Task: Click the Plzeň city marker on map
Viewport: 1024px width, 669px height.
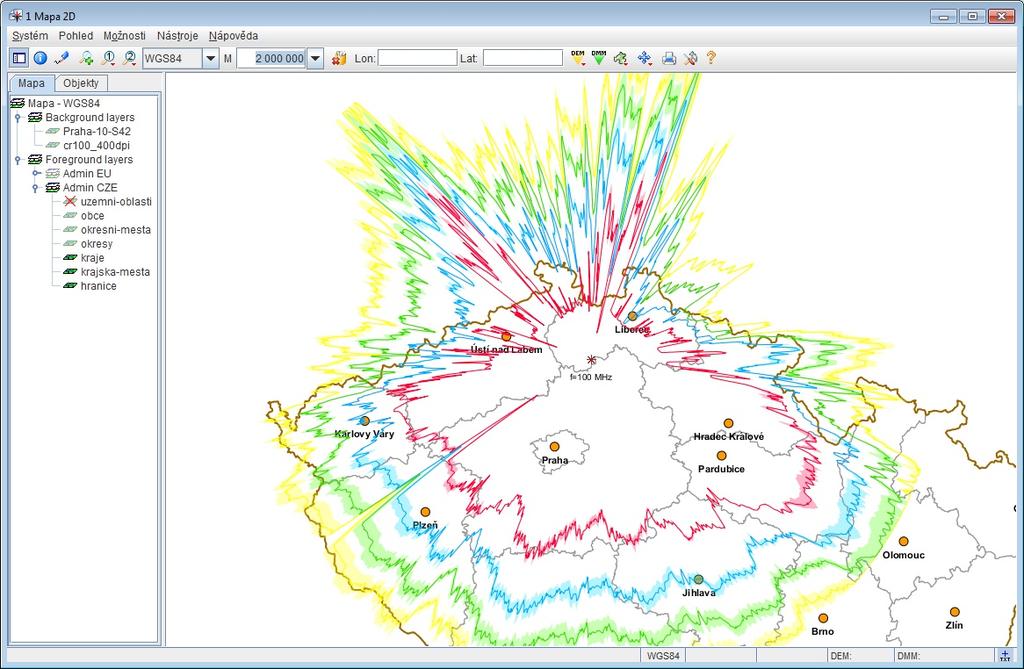Action: pos(425,512)
